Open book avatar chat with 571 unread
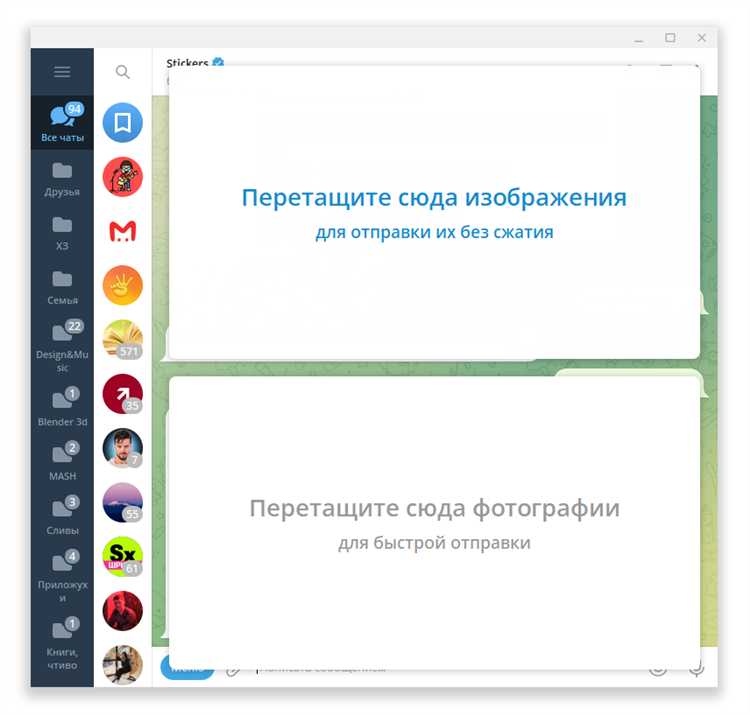 123,340
